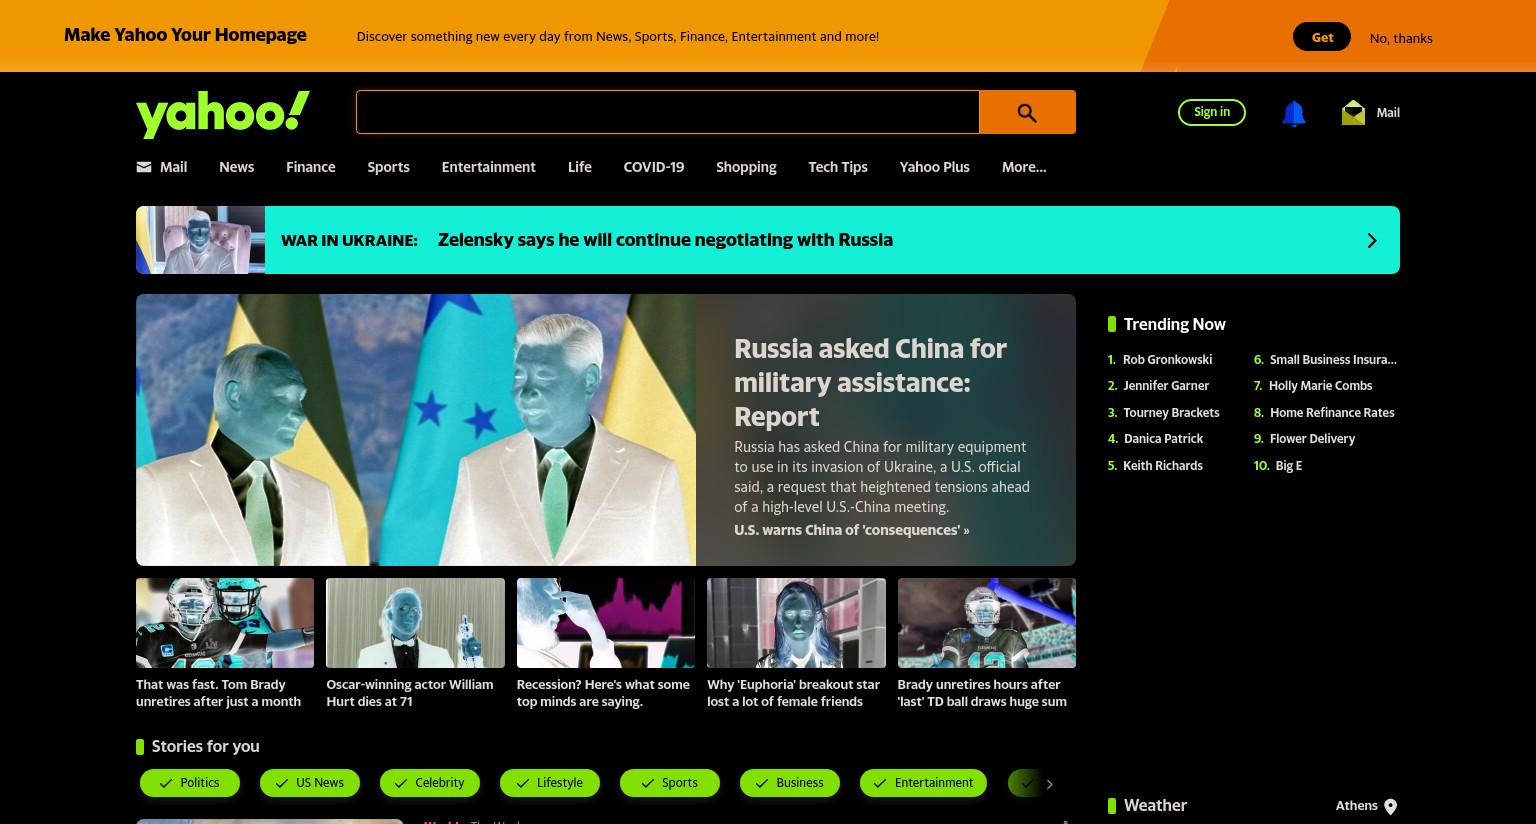Open 'Oscar-winning actor William Hurt dies' headline
The width and height of the screenshot is (1536, 824).
coord(410,693)
